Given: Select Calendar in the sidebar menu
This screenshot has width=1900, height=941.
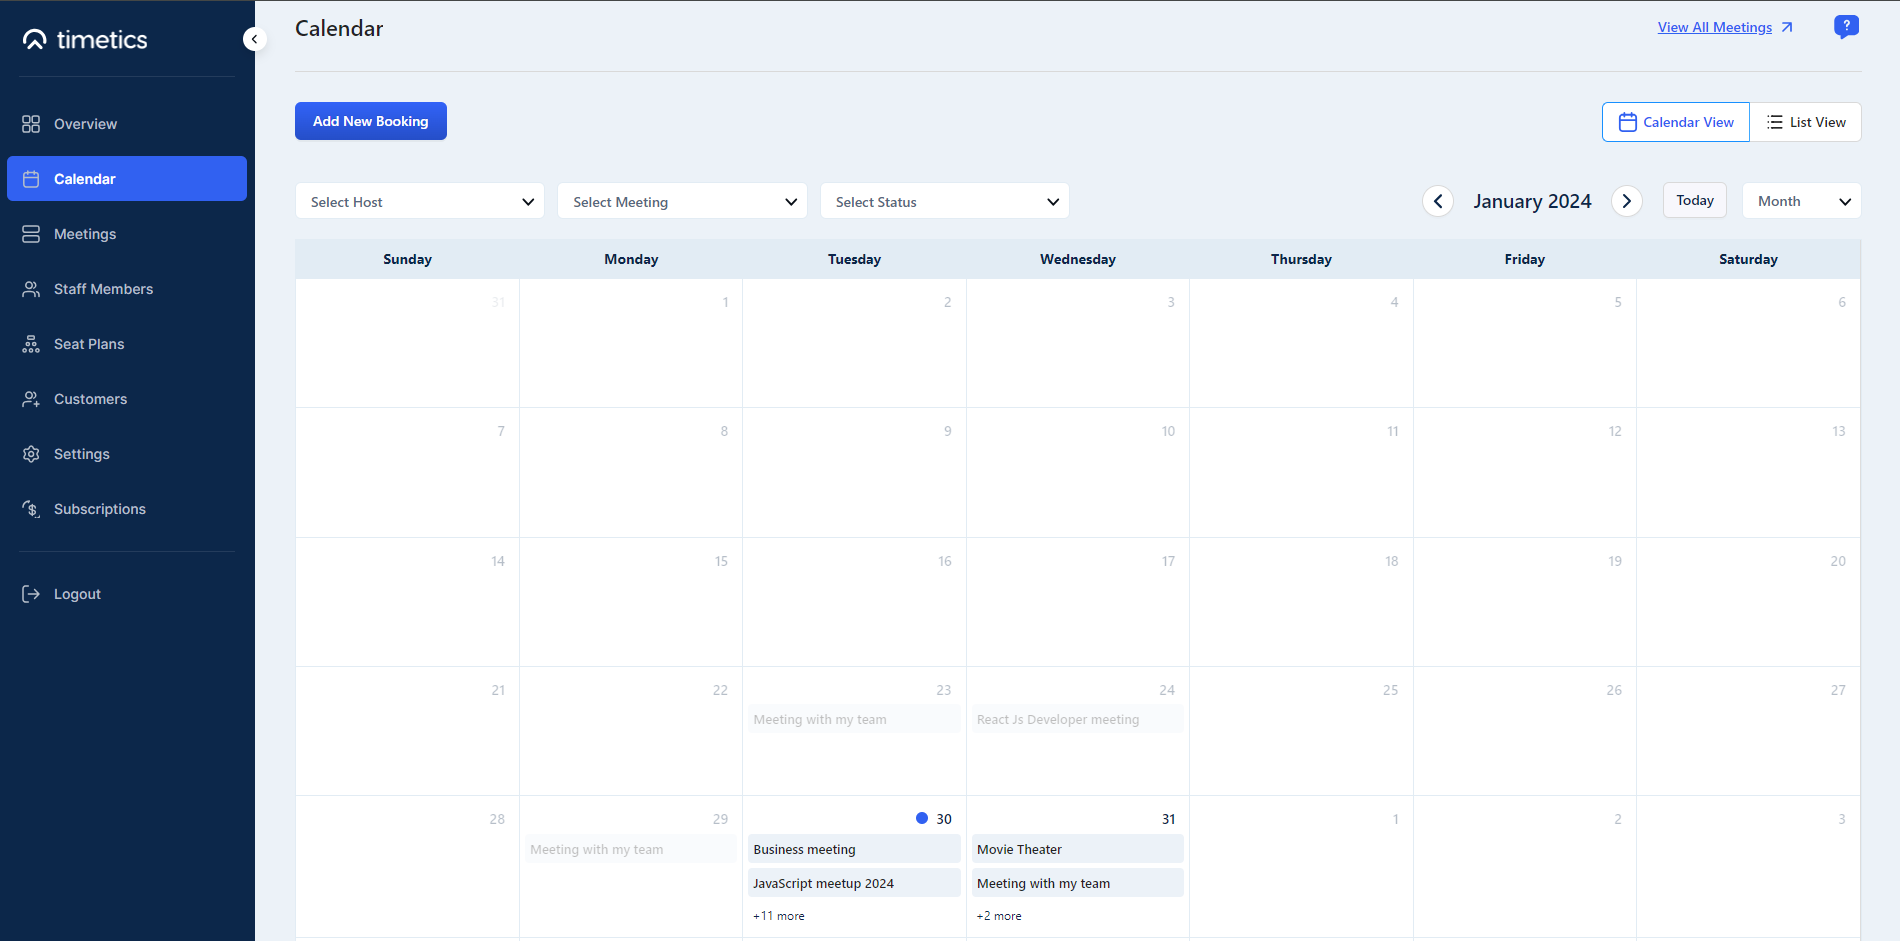Looking at the screenshot, I should [86, 178].
